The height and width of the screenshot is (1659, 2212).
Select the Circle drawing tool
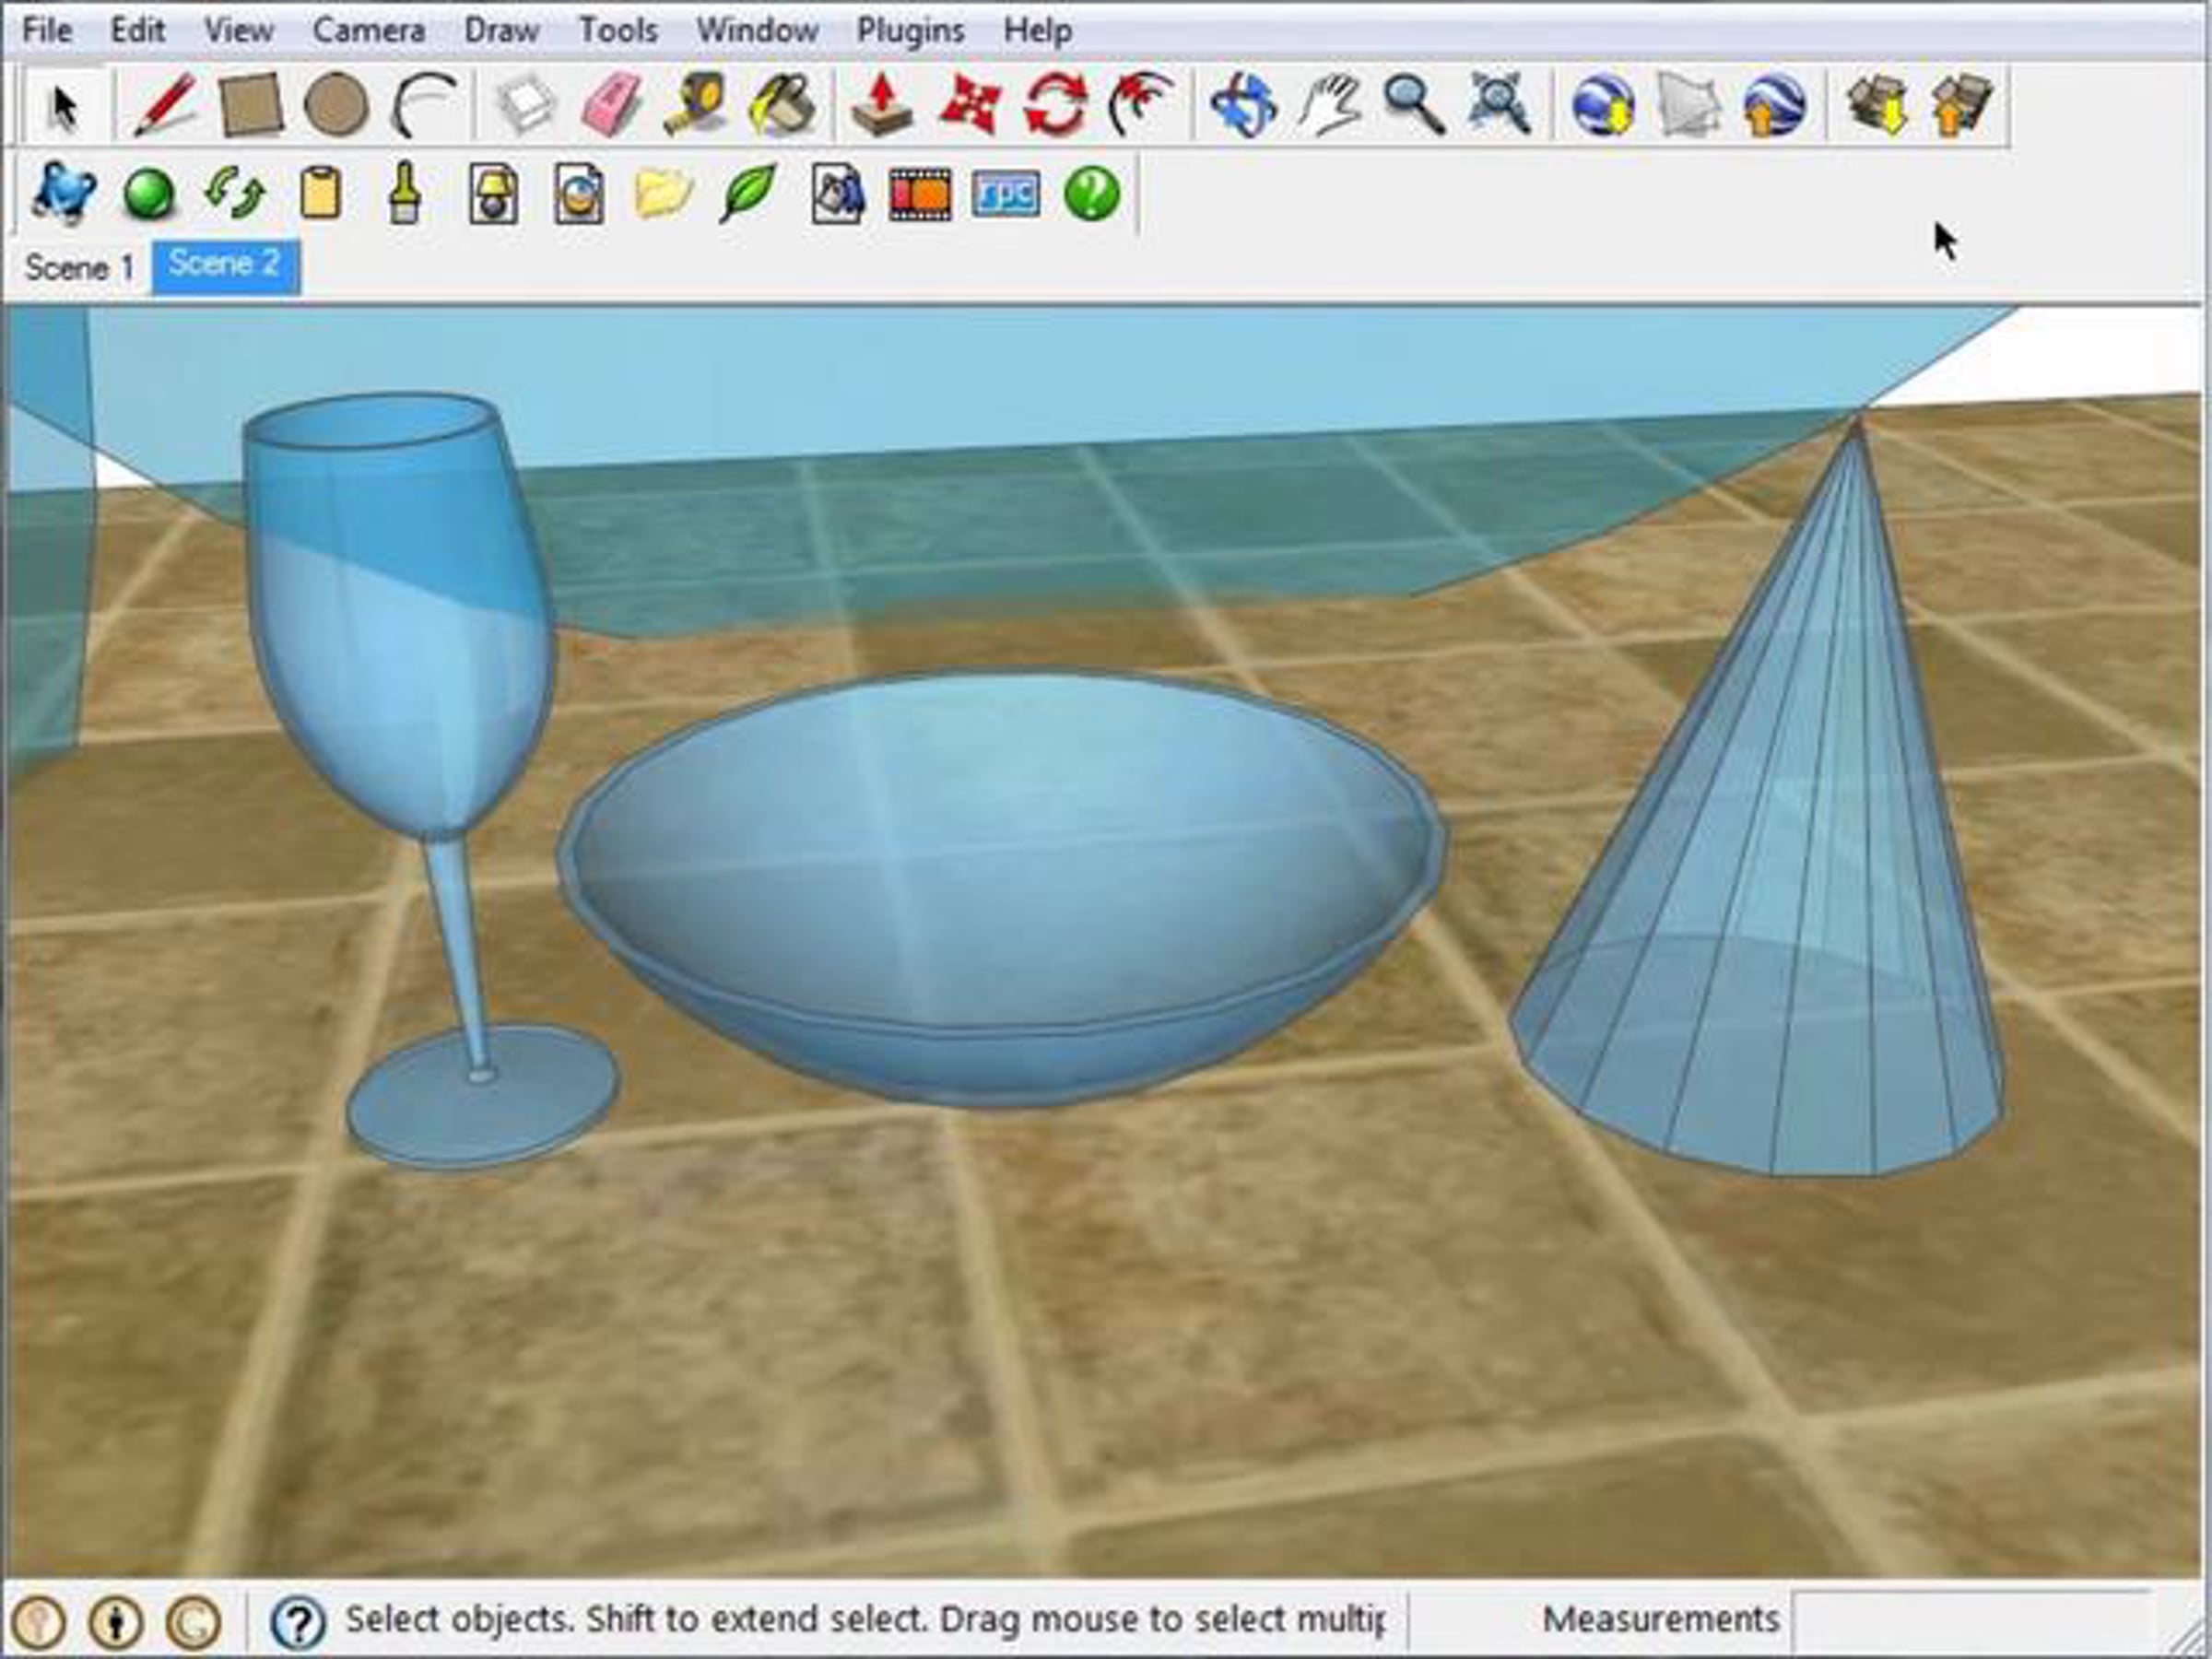[x=336, y=104]
